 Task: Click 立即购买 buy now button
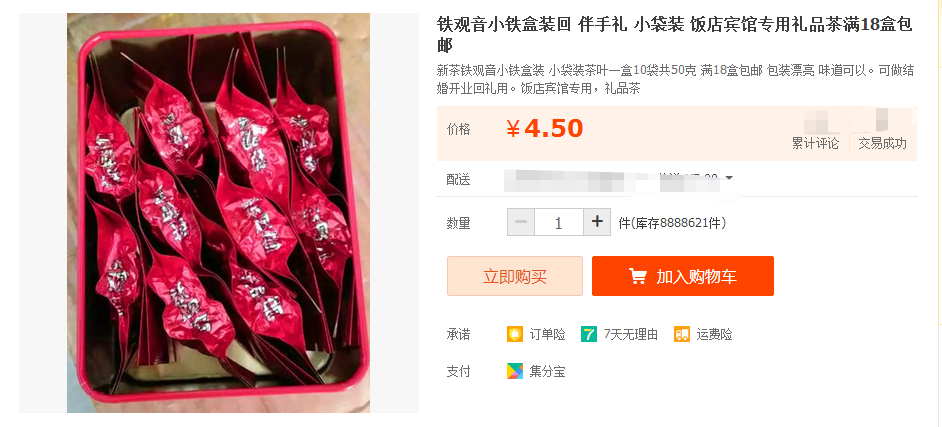point(515,276)
